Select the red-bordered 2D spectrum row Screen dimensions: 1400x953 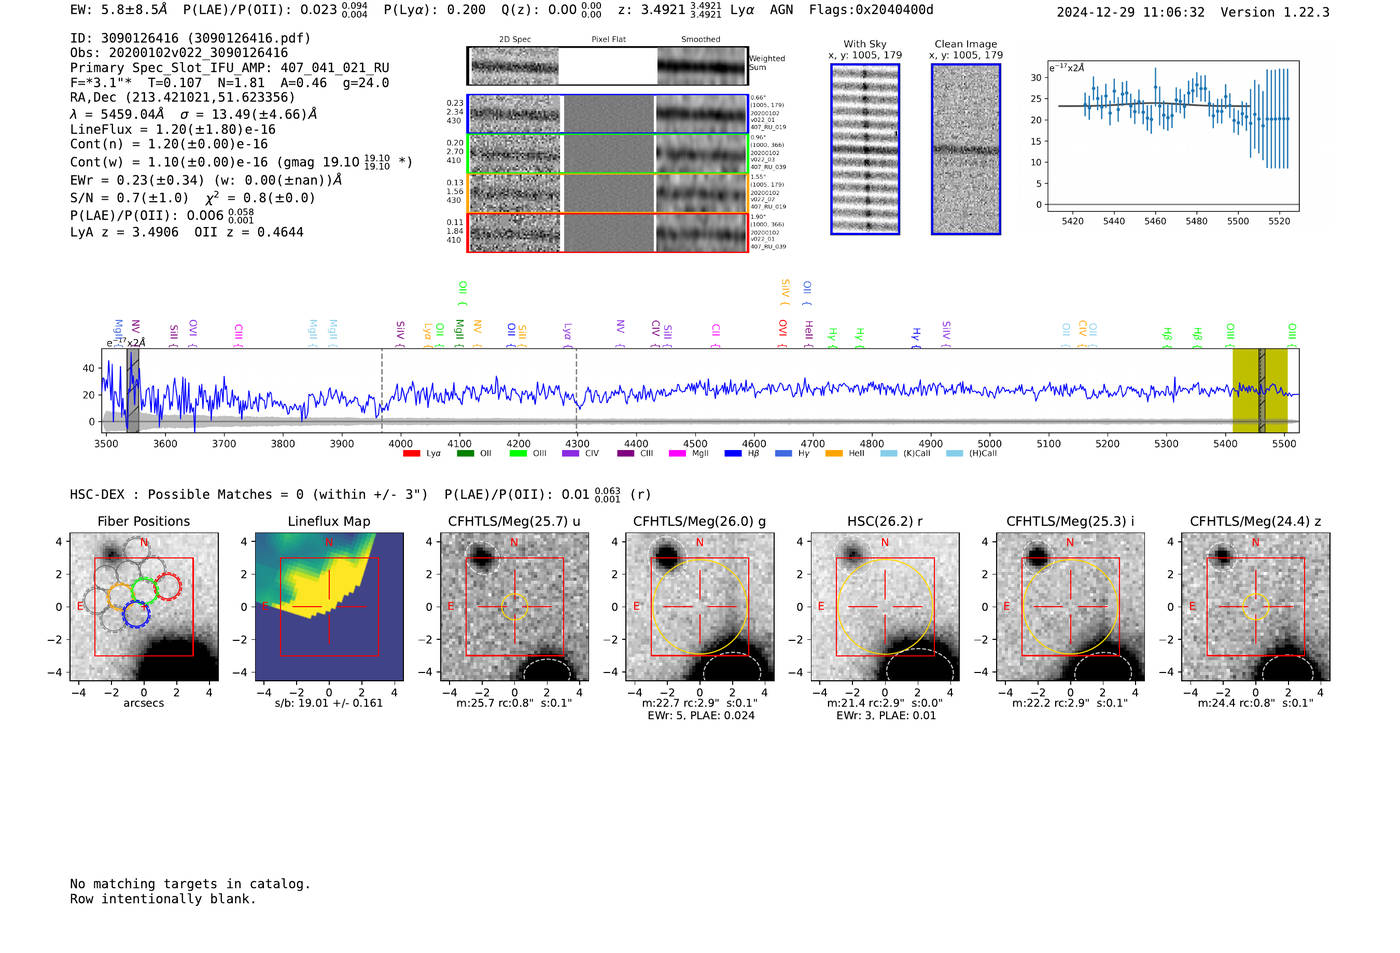point(607,232)
